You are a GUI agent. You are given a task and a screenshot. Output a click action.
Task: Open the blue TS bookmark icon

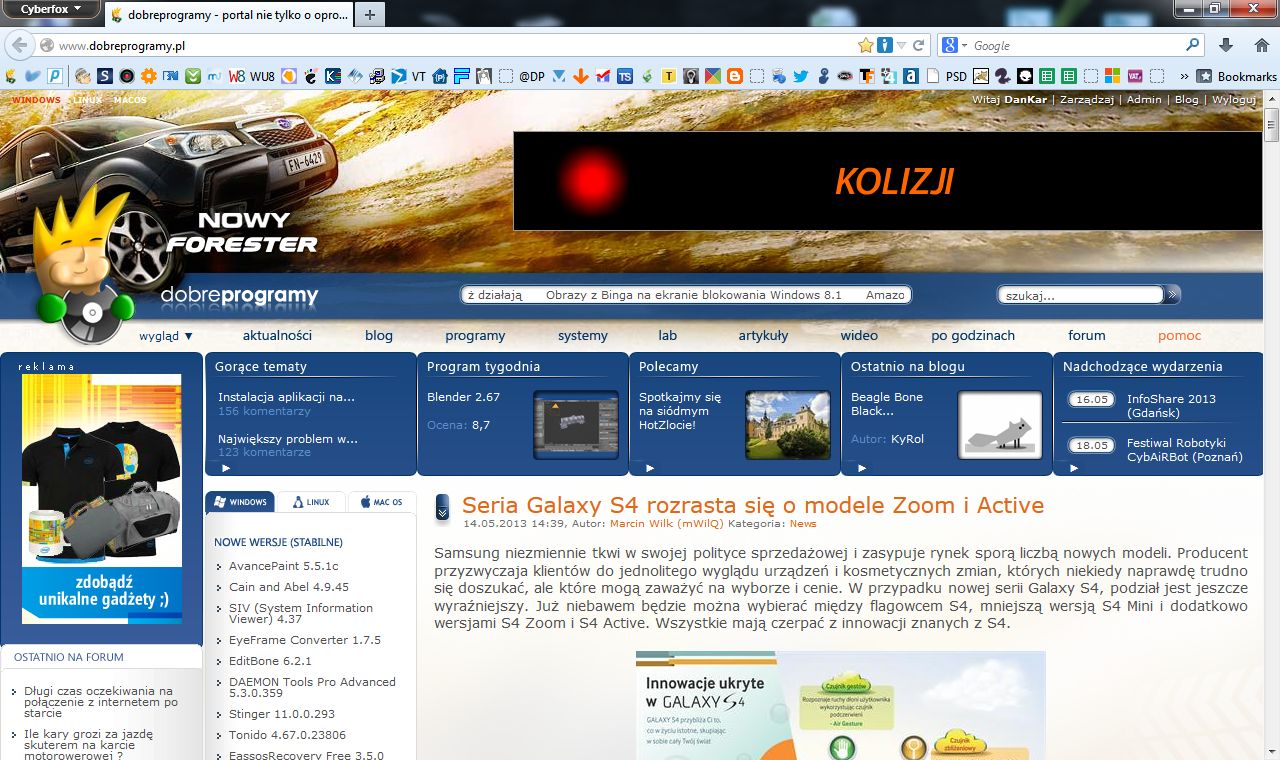coord(625,75)
